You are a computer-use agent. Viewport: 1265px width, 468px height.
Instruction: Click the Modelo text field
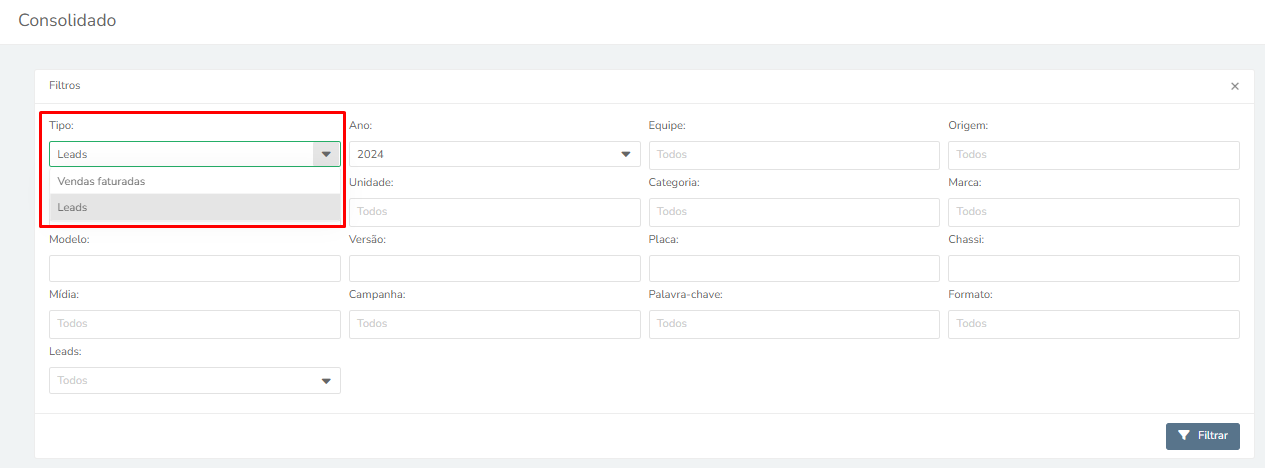click(x=195, y=268)
